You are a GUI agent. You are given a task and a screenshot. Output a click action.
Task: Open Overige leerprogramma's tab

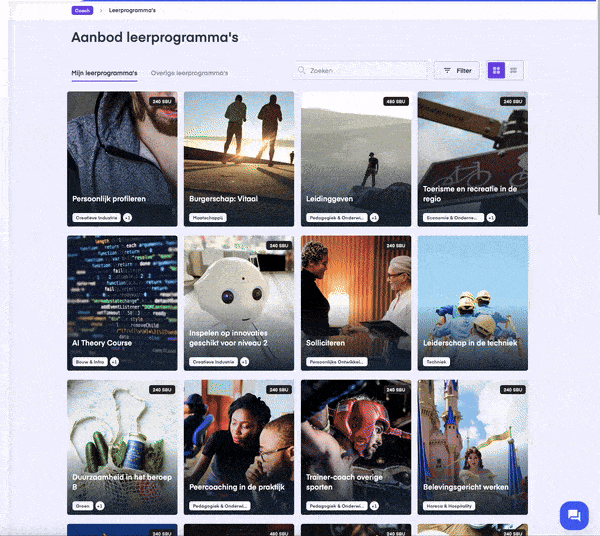(x=189, y=73)
